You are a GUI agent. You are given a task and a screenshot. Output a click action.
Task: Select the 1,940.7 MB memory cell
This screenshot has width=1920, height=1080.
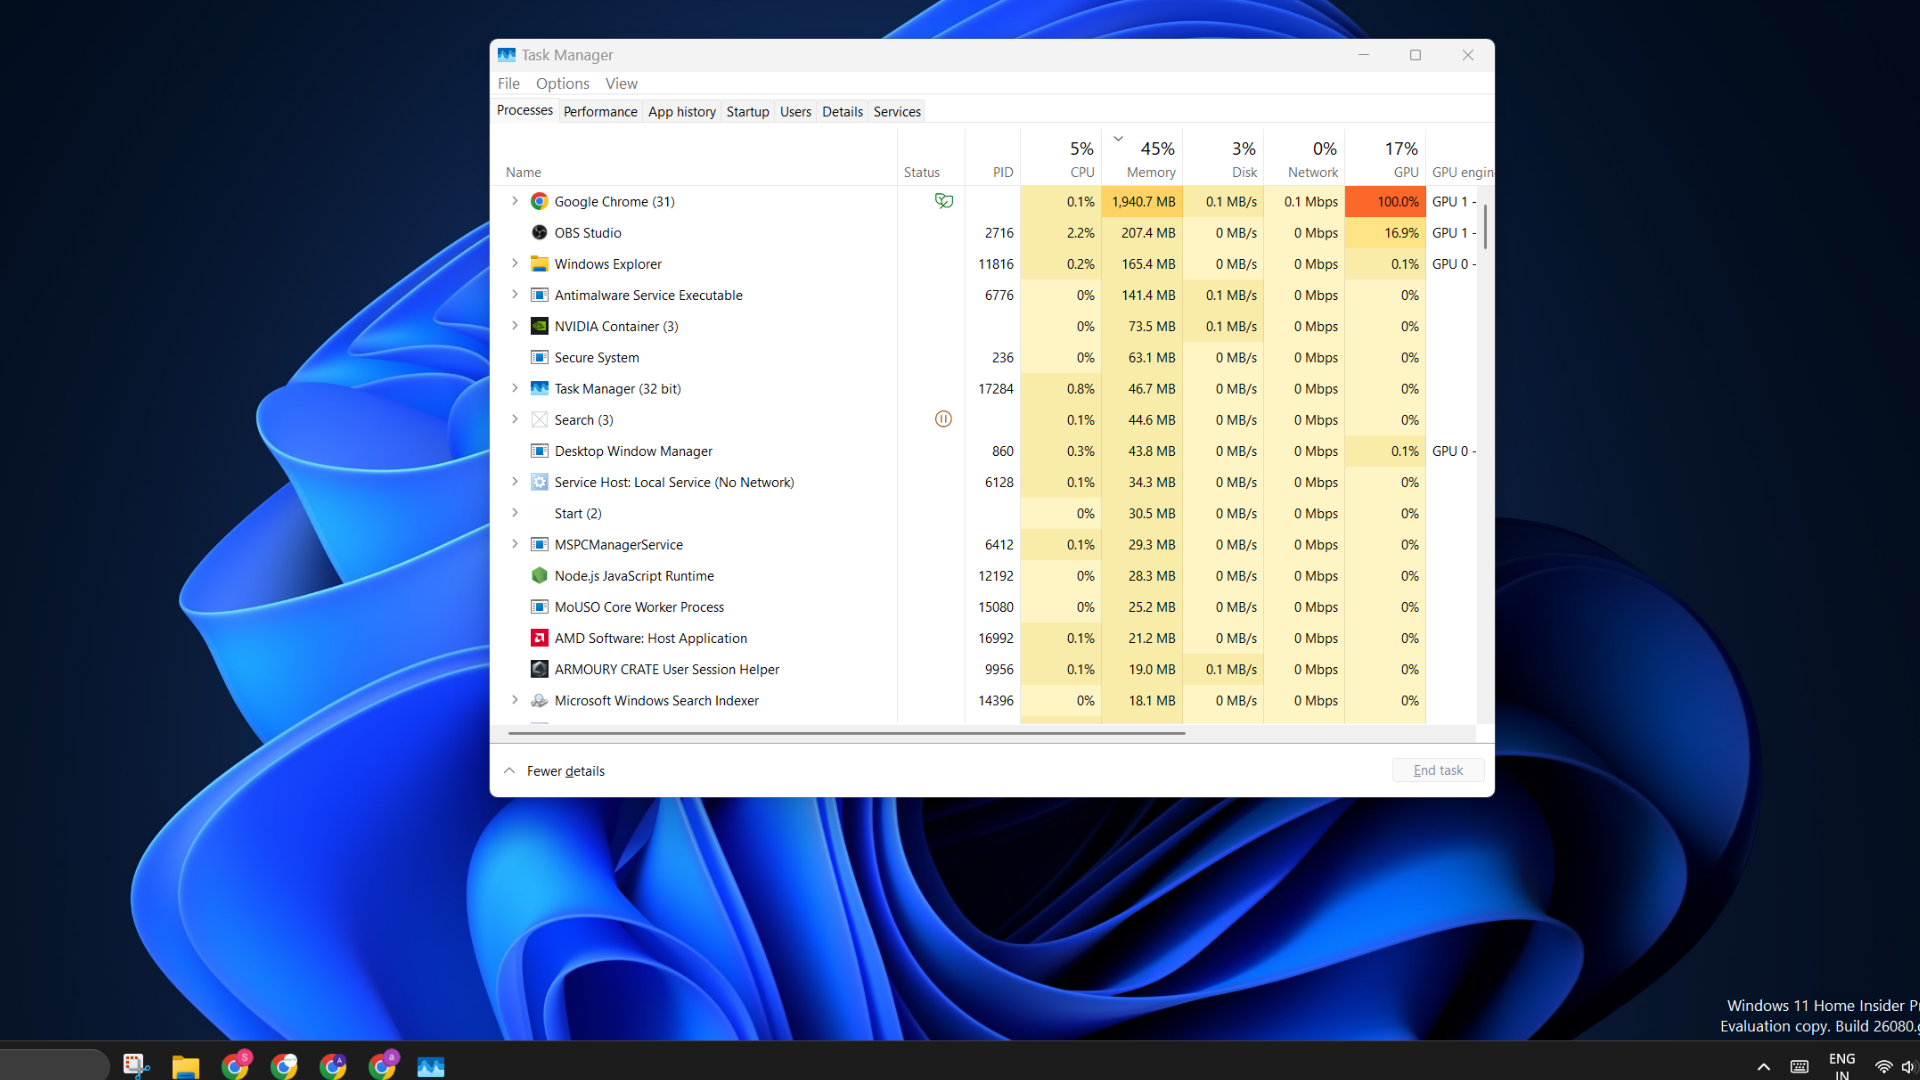coord(1142,201)
